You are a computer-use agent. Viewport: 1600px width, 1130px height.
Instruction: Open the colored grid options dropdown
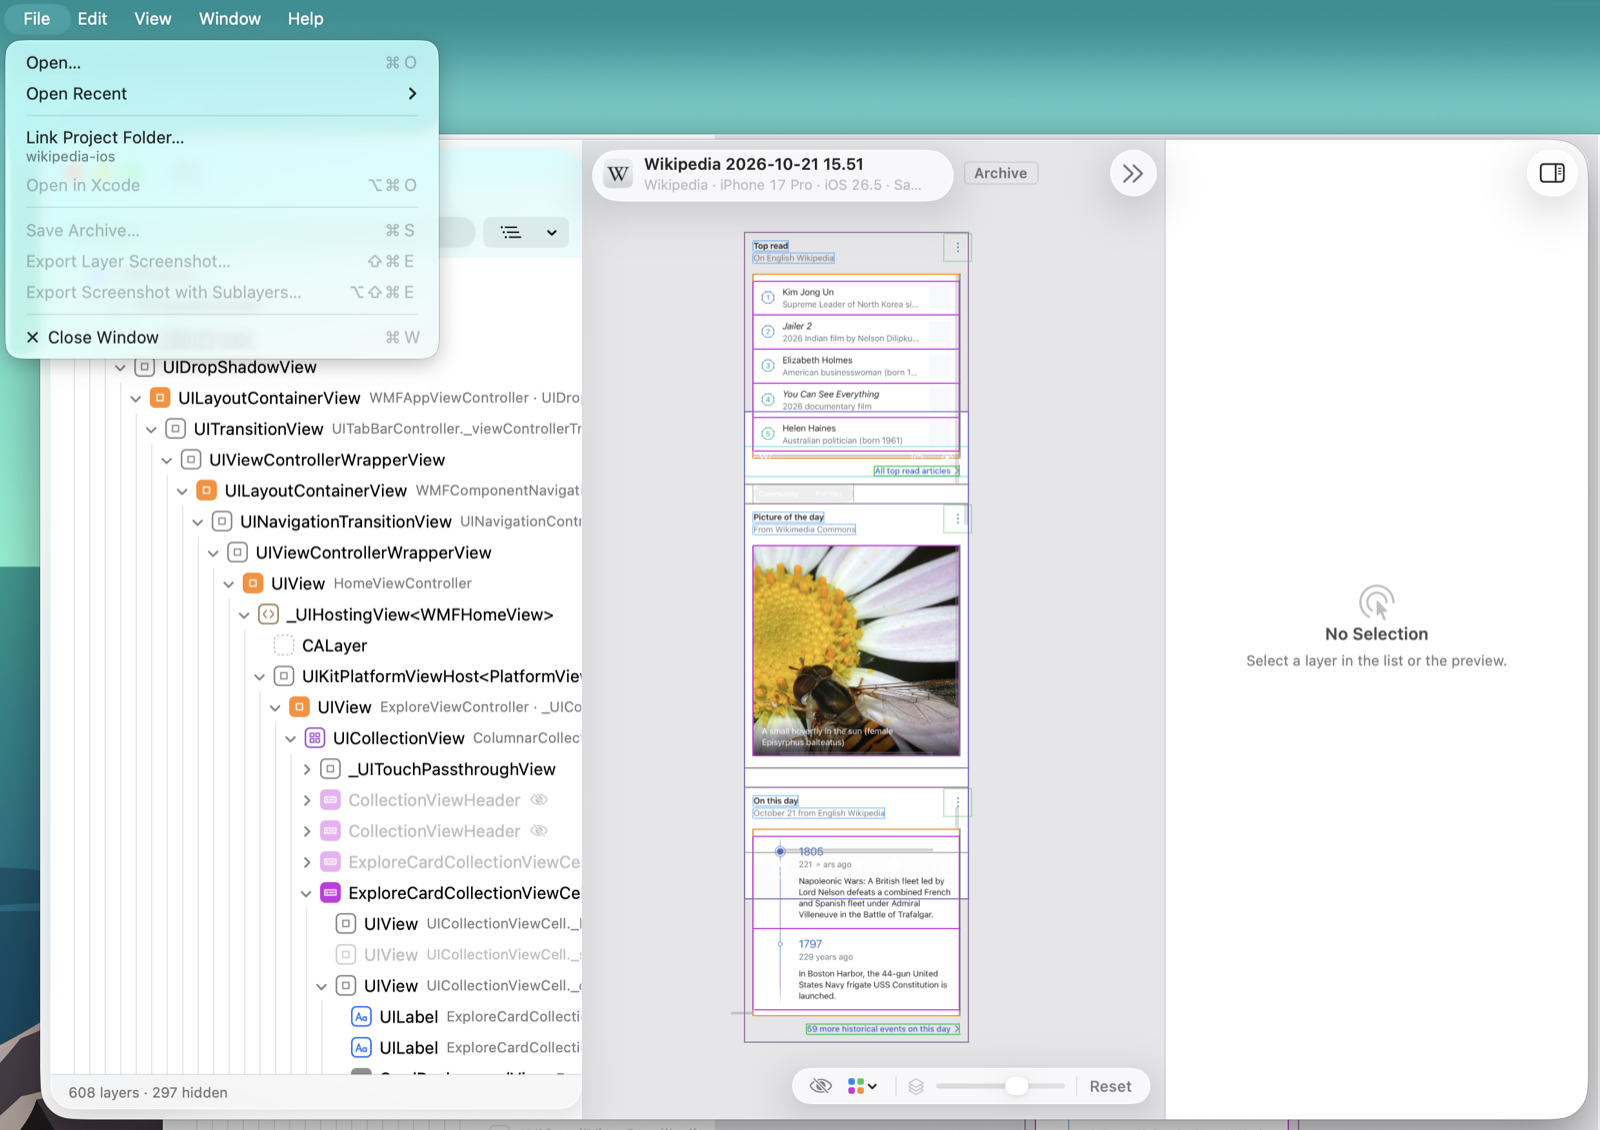pos(862,1086)
